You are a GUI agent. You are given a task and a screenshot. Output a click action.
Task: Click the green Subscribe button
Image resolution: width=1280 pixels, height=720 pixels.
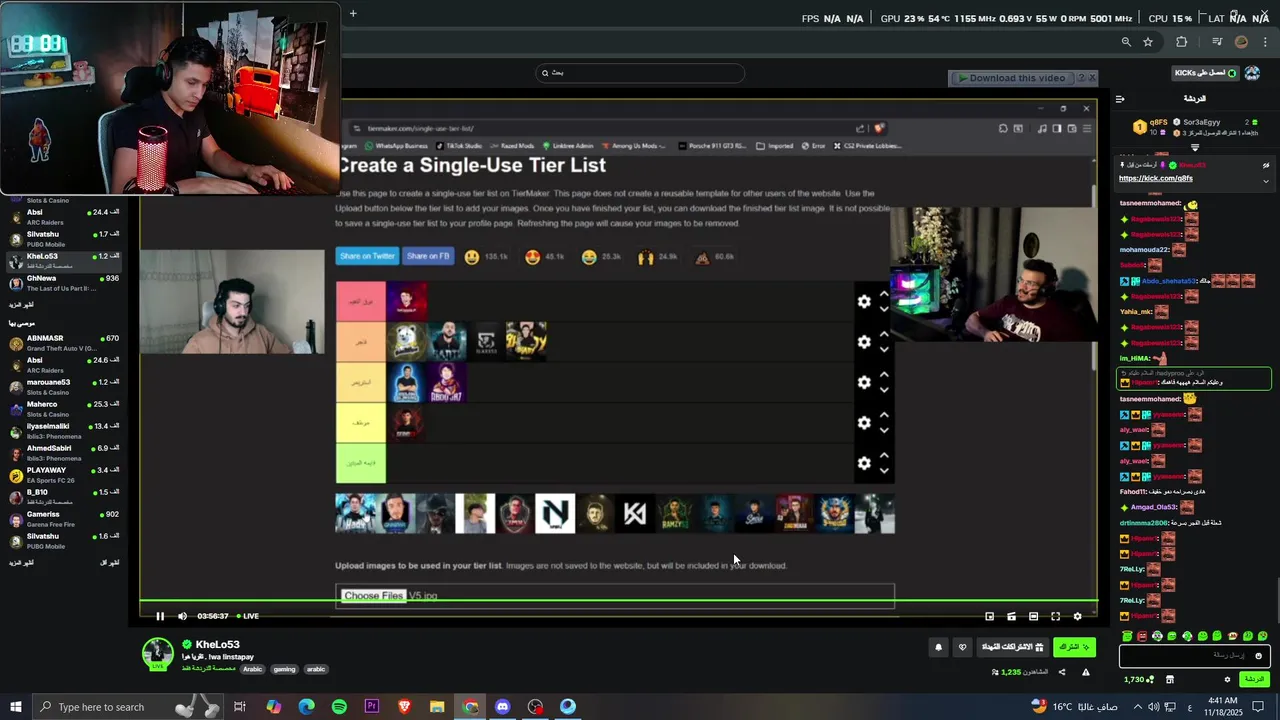(1074, 647)
